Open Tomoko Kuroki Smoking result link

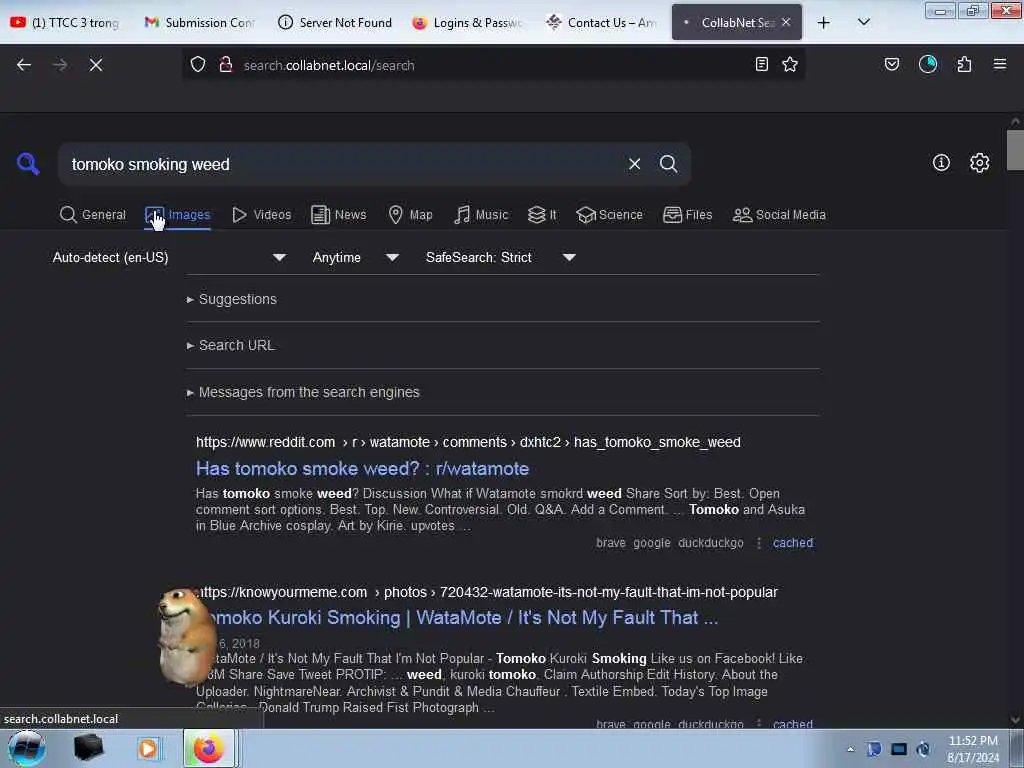(x=457, y=618)
